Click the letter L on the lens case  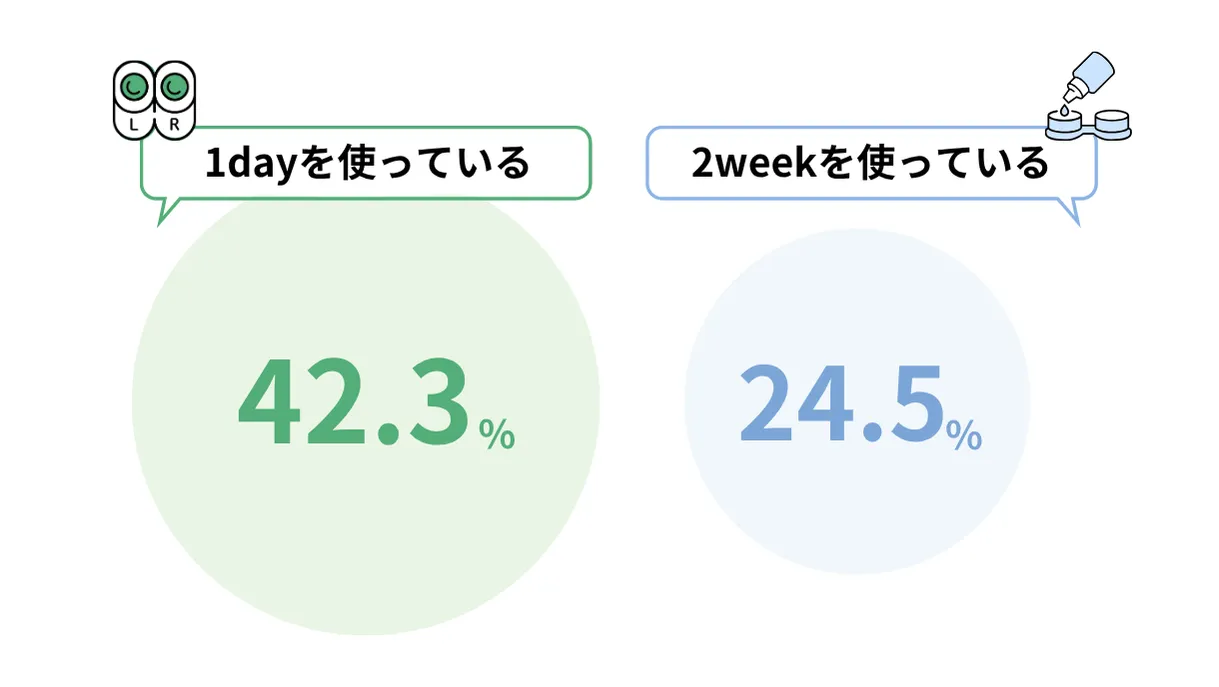[134, 124]
